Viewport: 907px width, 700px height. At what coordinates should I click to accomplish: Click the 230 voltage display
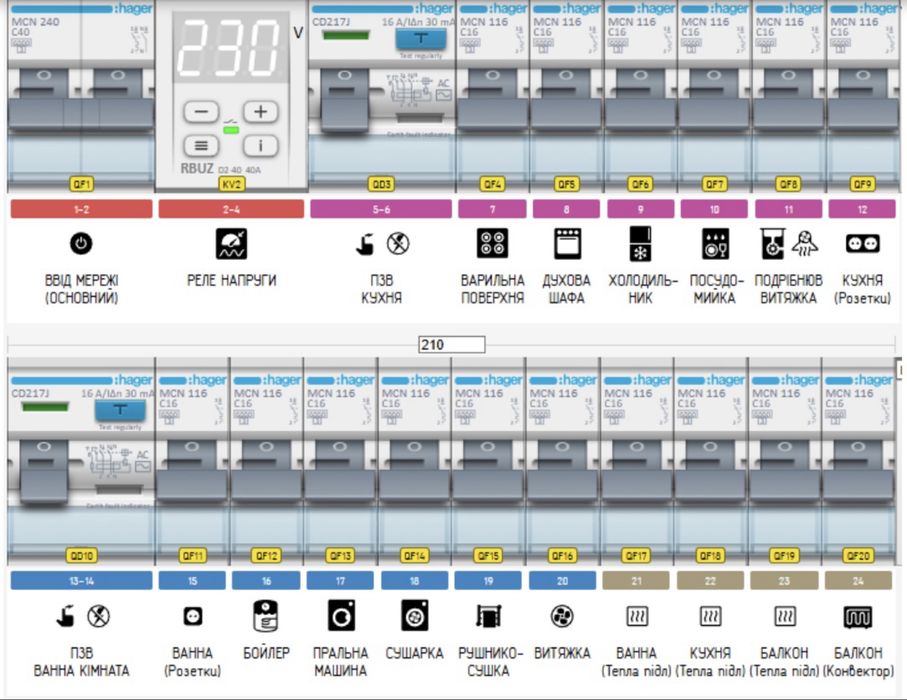231,49
